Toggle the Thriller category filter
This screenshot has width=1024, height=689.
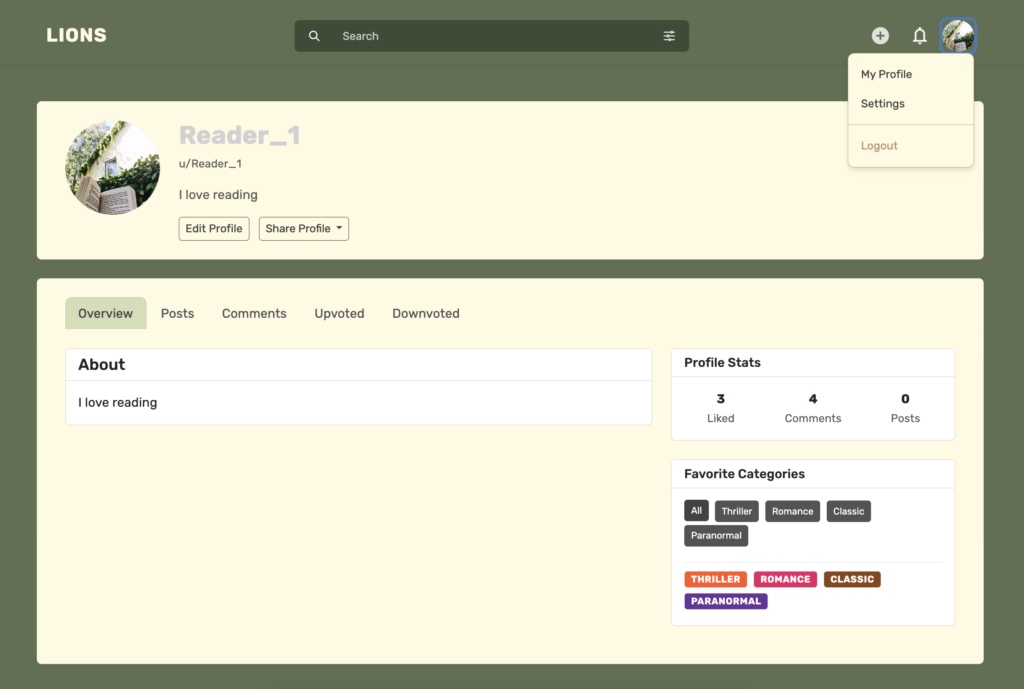736,511
